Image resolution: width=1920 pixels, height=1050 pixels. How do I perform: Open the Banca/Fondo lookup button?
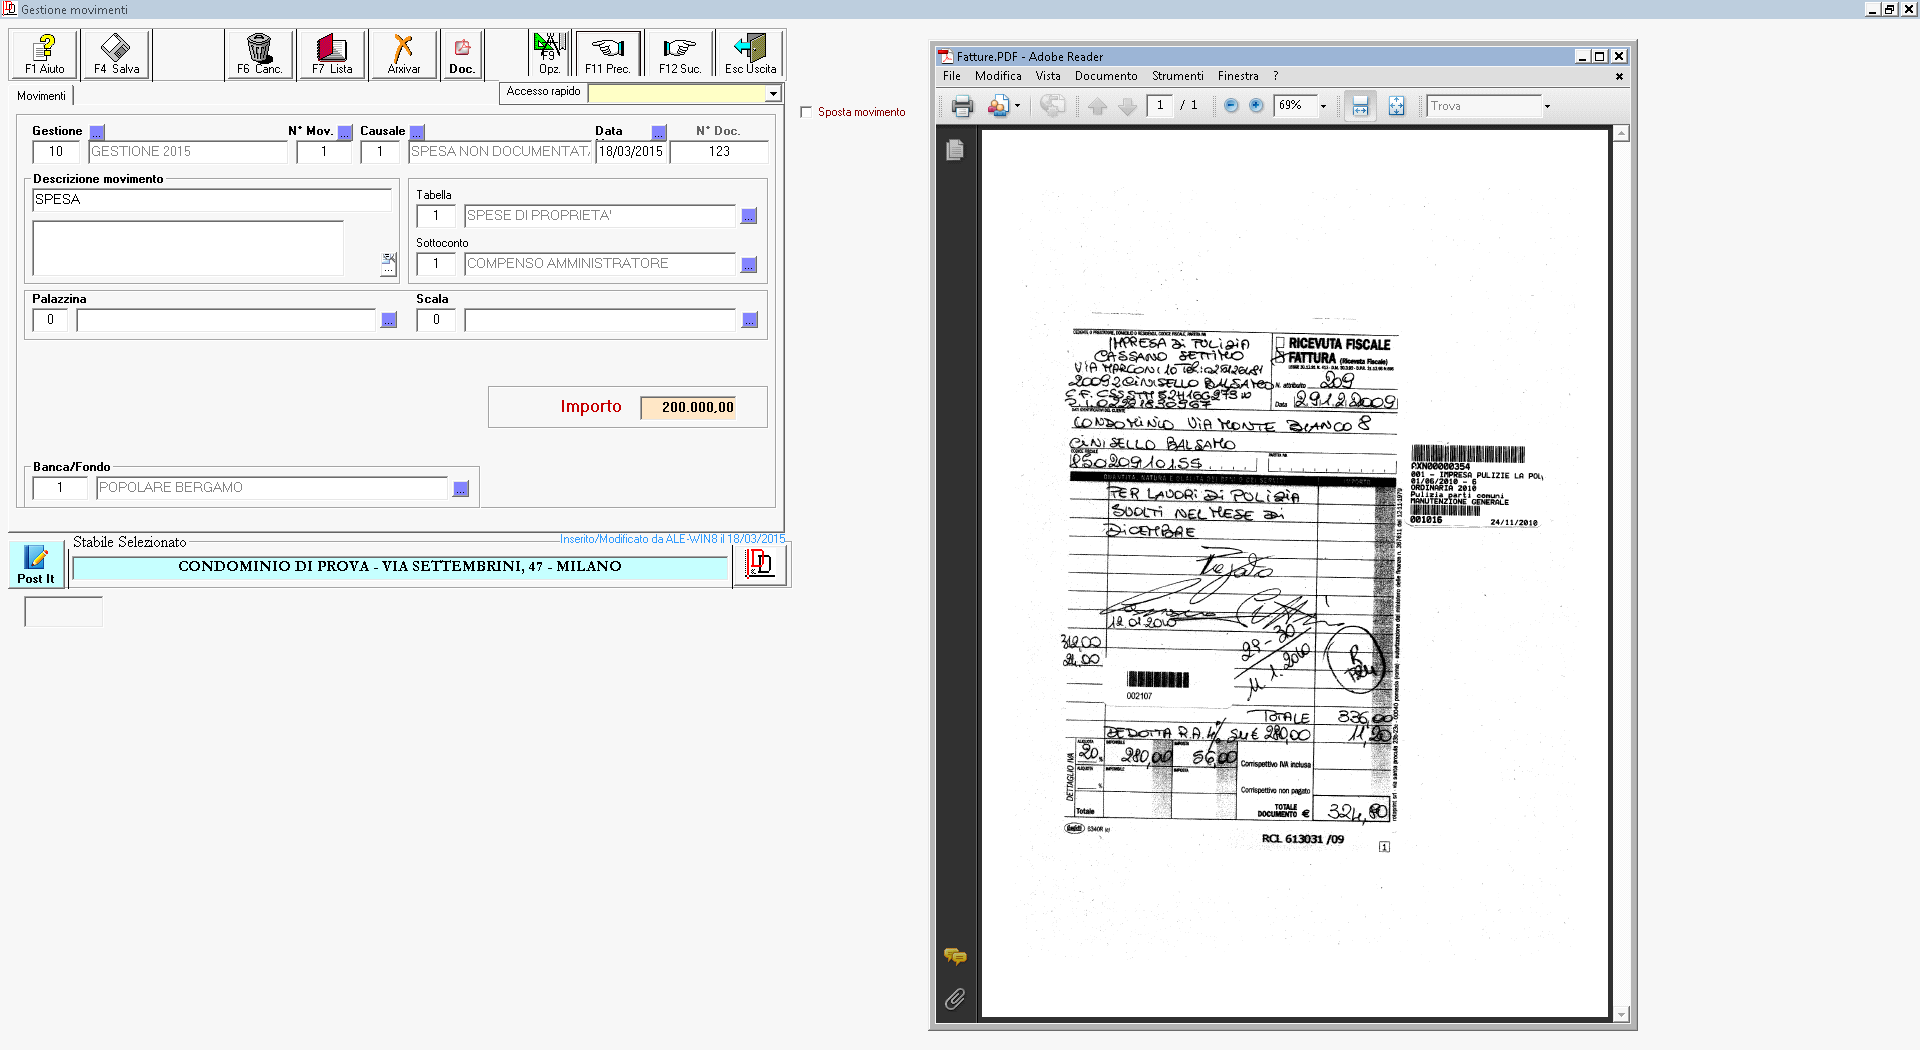[461, 488]
